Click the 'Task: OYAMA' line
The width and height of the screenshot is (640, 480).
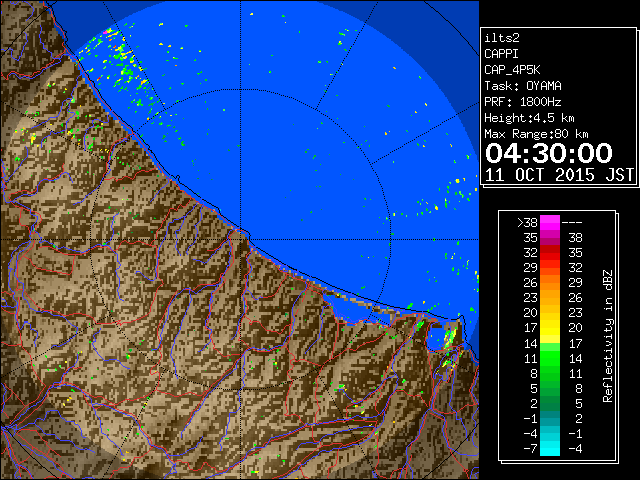point(523,86)
